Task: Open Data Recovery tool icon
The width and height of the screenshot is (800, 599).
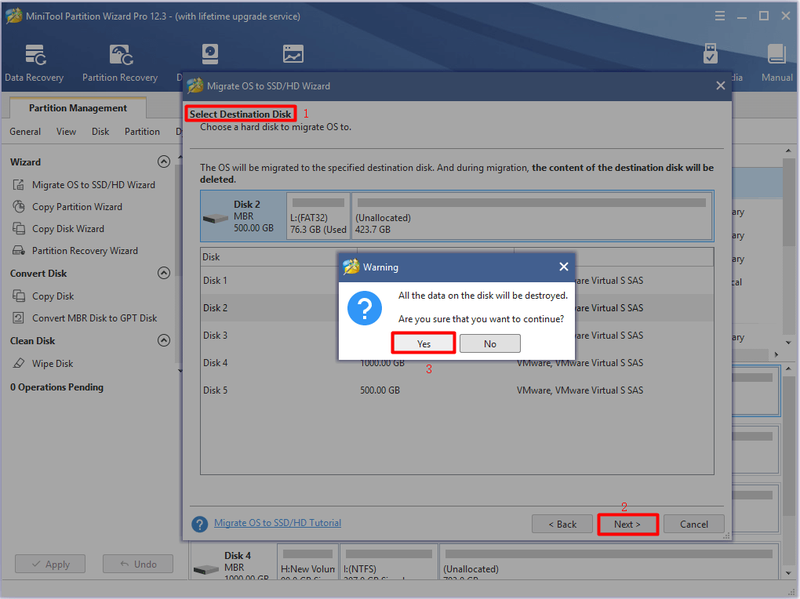Action: point(35,55)
